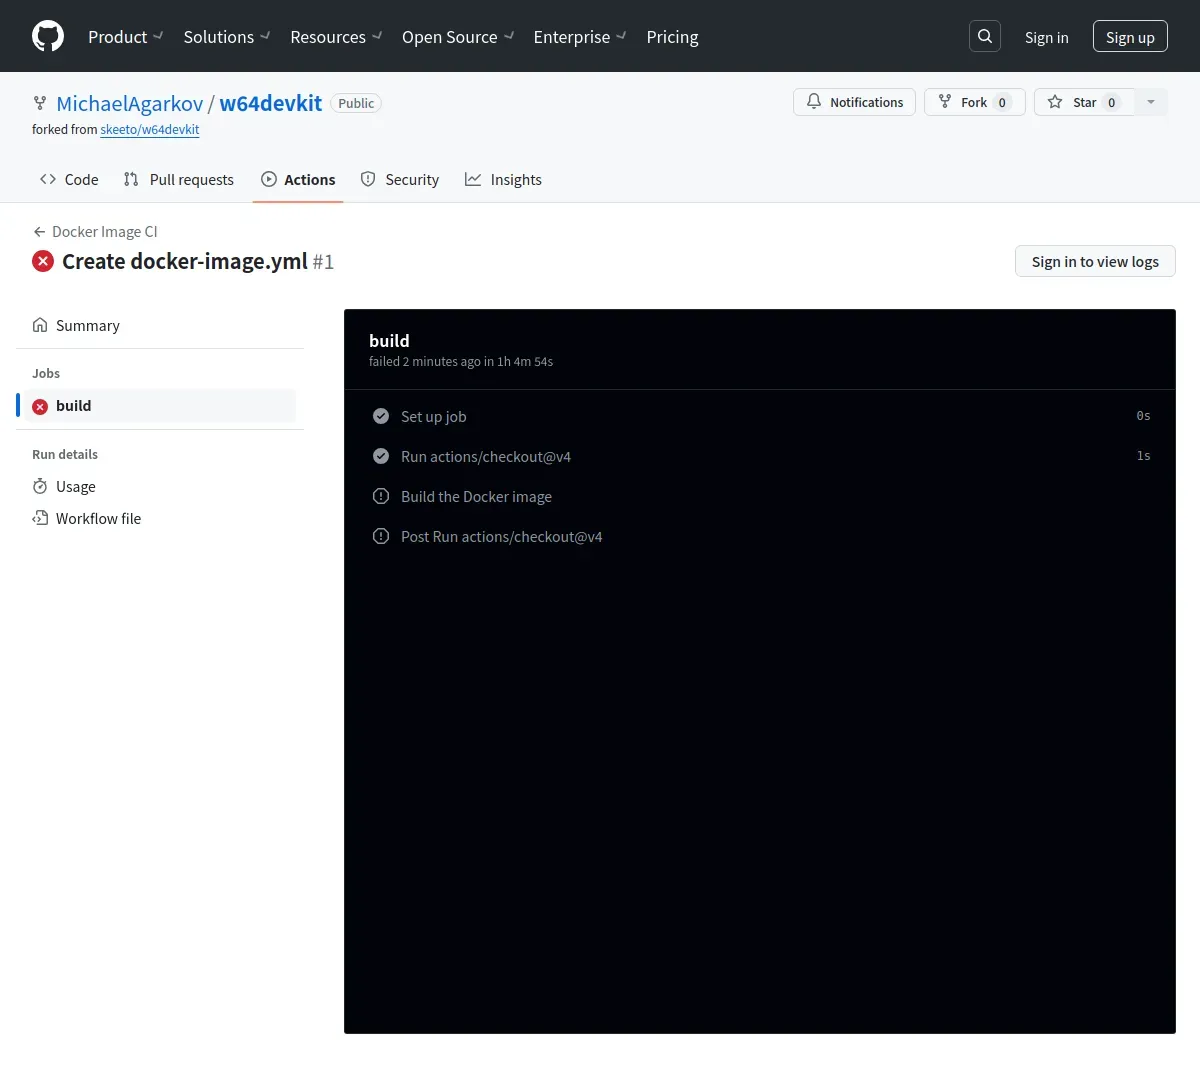
Task: Open the Security tab
Action: tap(400, 180)
